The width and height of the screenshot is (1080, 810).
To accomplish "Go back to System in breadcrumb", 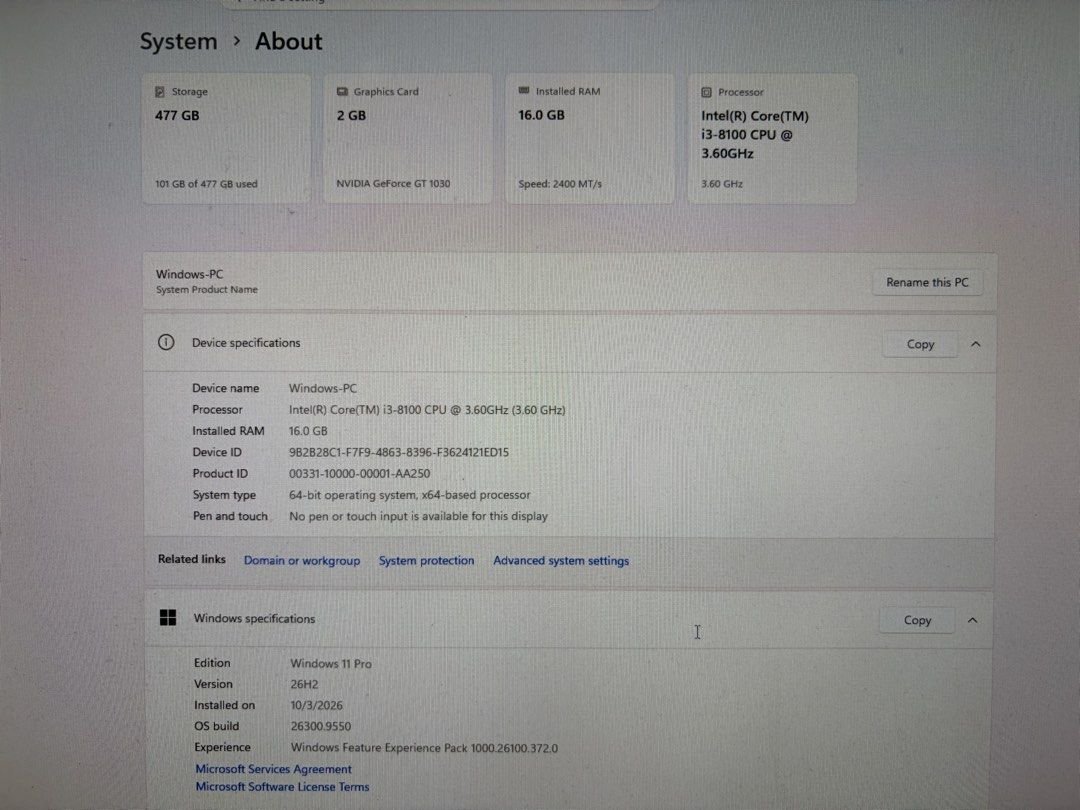I will pos(178,42).
